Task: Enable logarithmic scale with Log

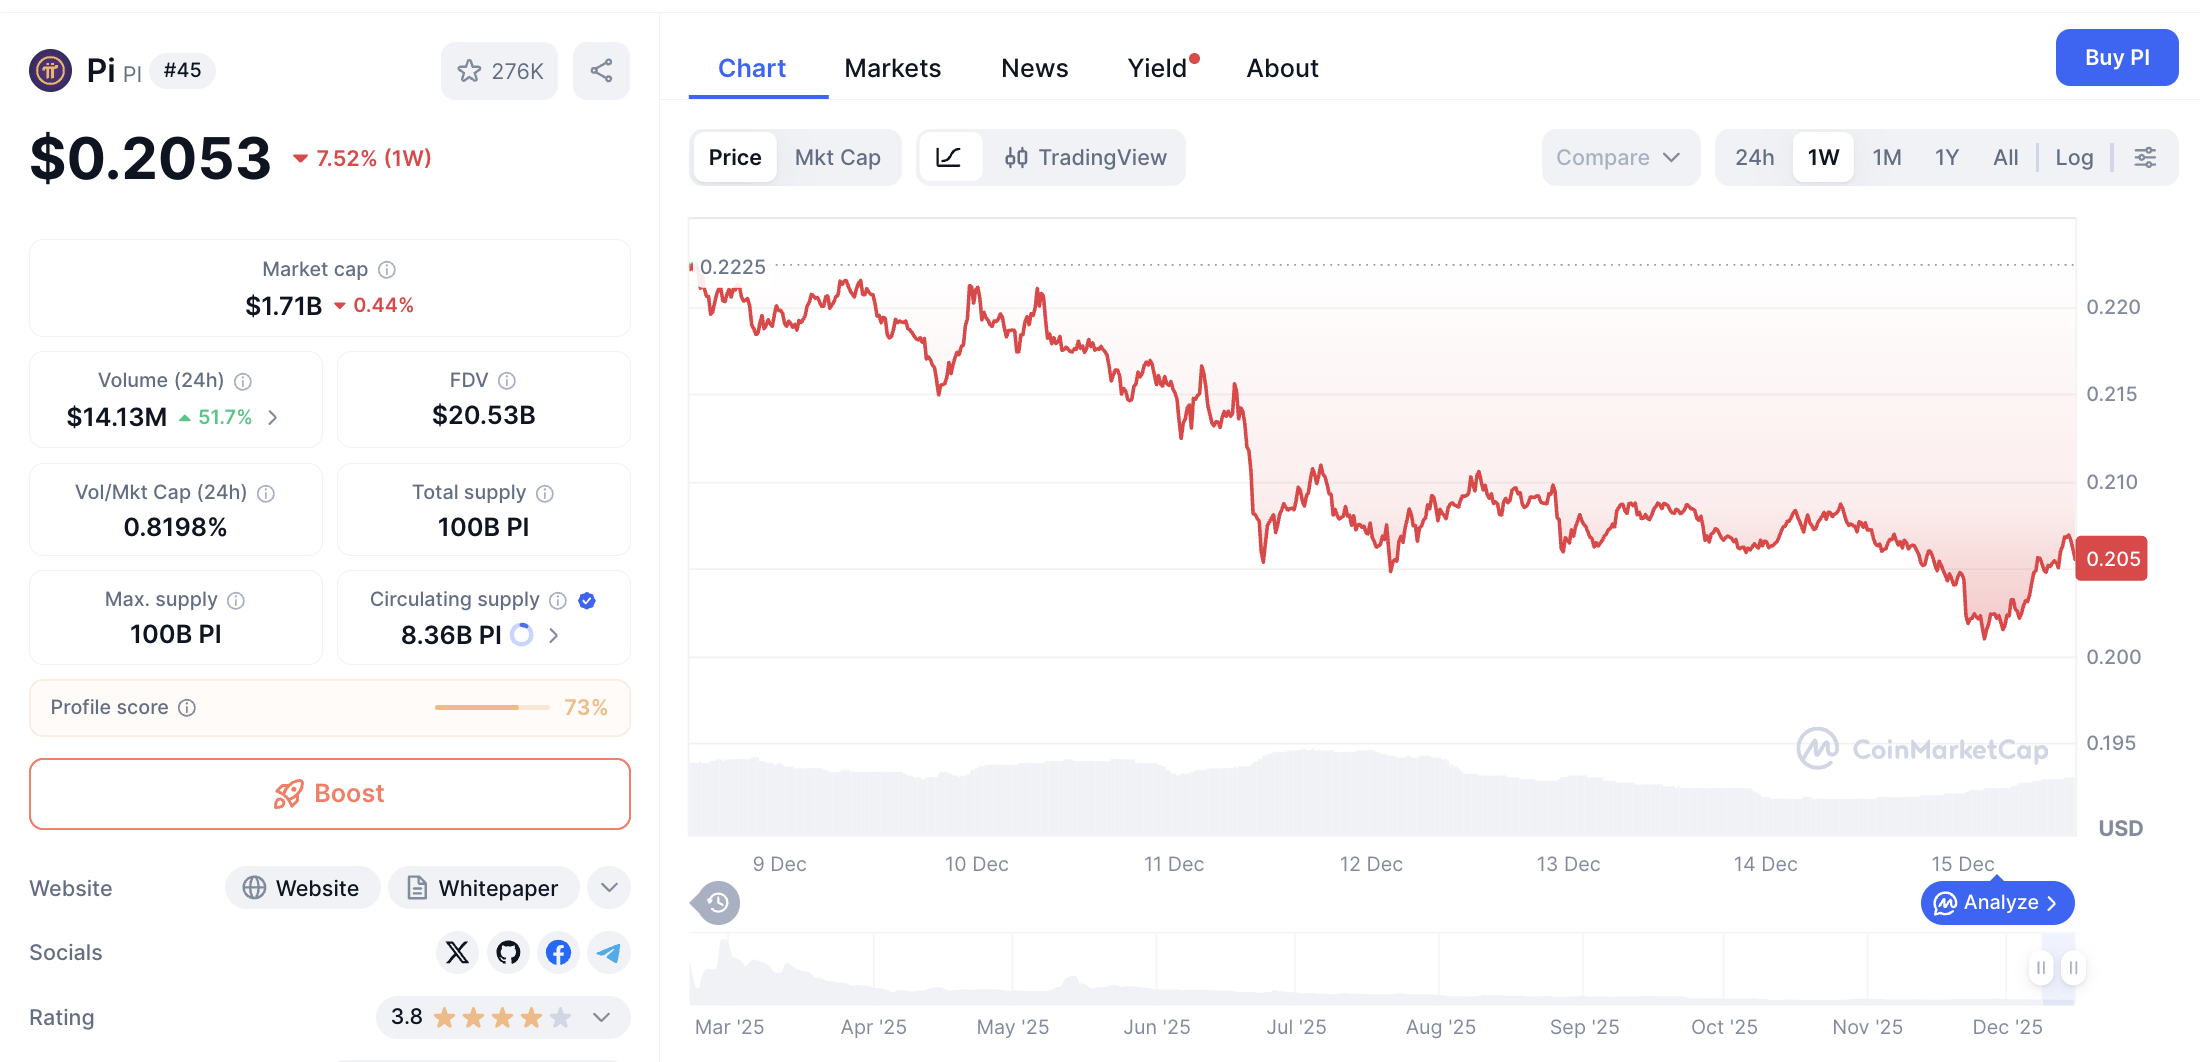Action: [2074, 157]
